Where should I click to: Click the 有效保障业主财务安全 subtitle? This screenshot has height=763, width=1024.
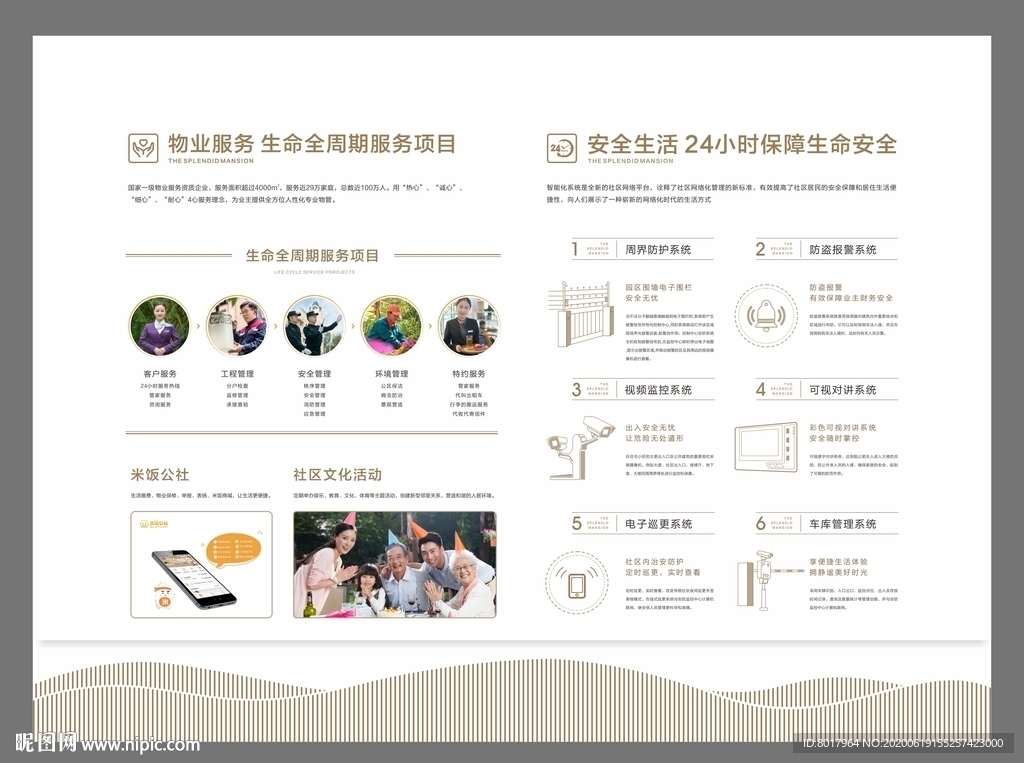pyautogui.click(x=851, y=298)
